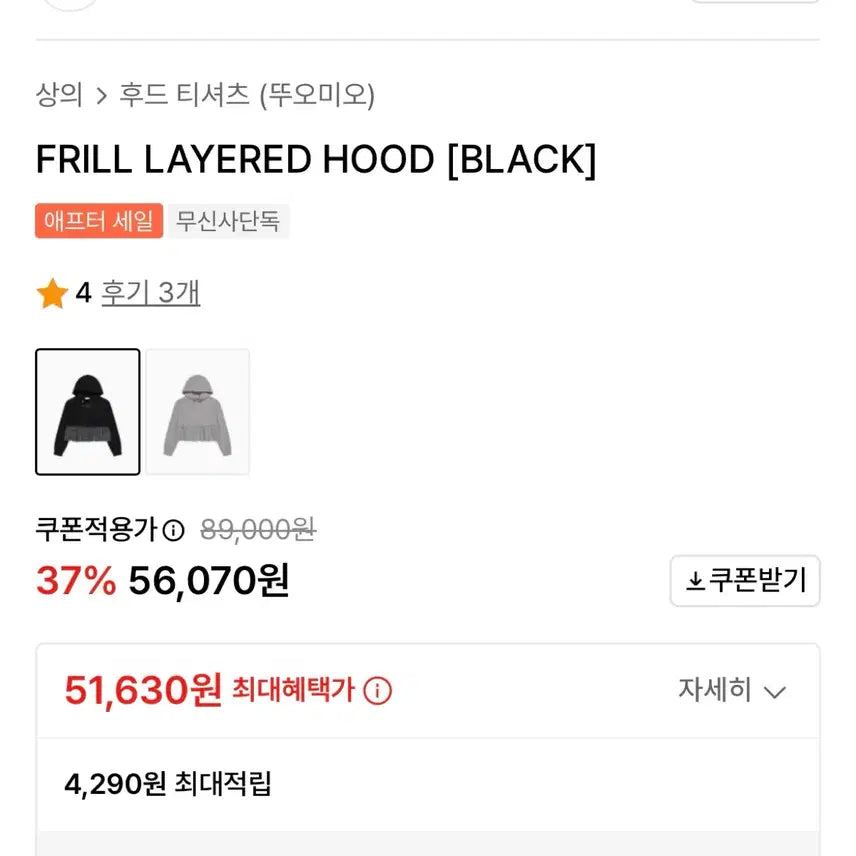The height and width of the screenshot is (856, 856).
Task: Click the yellow star rating icon
Action: click(51, 293)
